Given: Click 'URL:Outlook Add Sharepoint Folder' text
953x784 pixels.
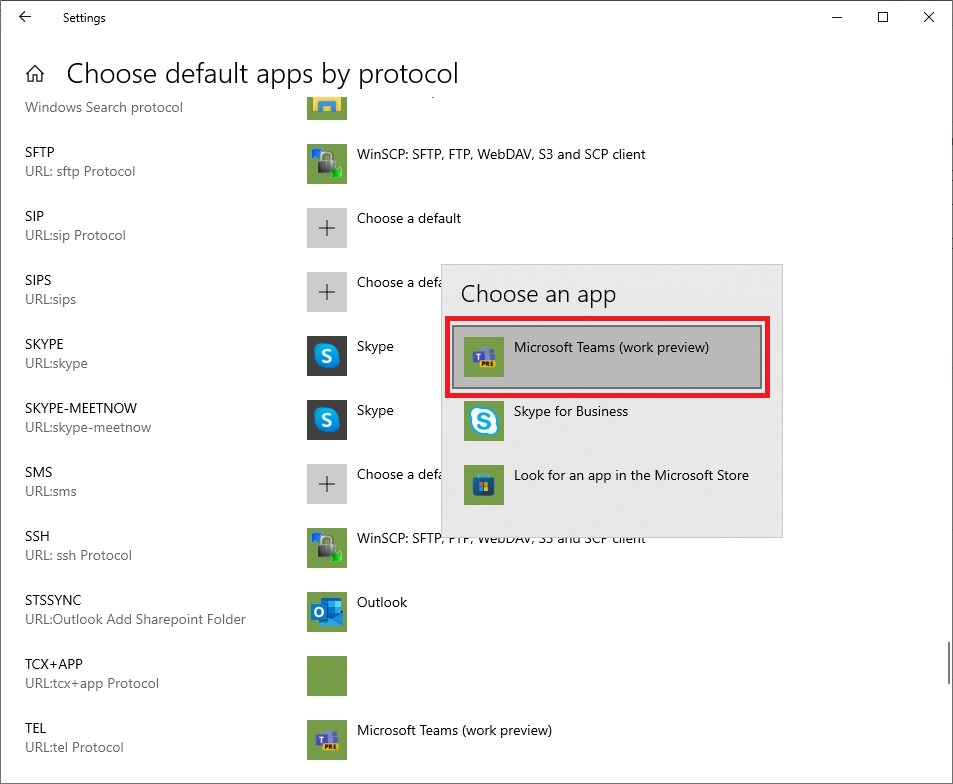Looking at the screenshot, I should 135,619.
